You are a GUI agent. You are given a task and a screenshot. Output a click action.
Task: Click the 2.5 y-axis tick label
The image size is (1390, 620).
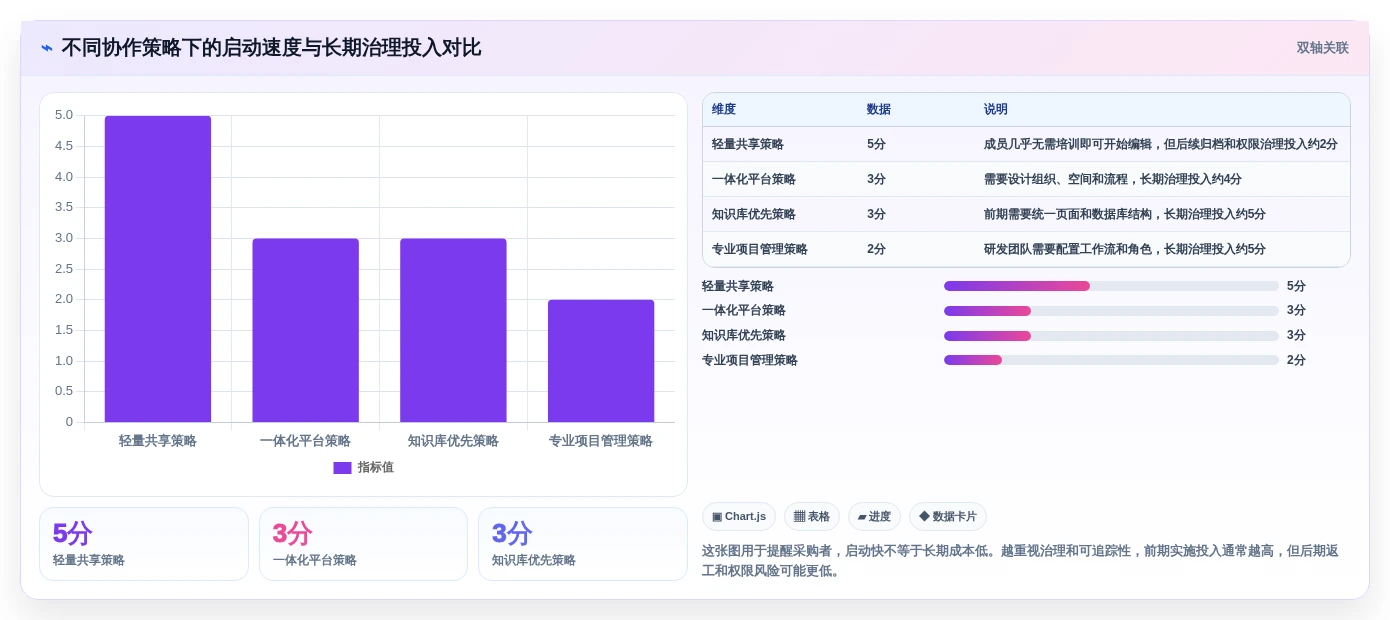64,269
